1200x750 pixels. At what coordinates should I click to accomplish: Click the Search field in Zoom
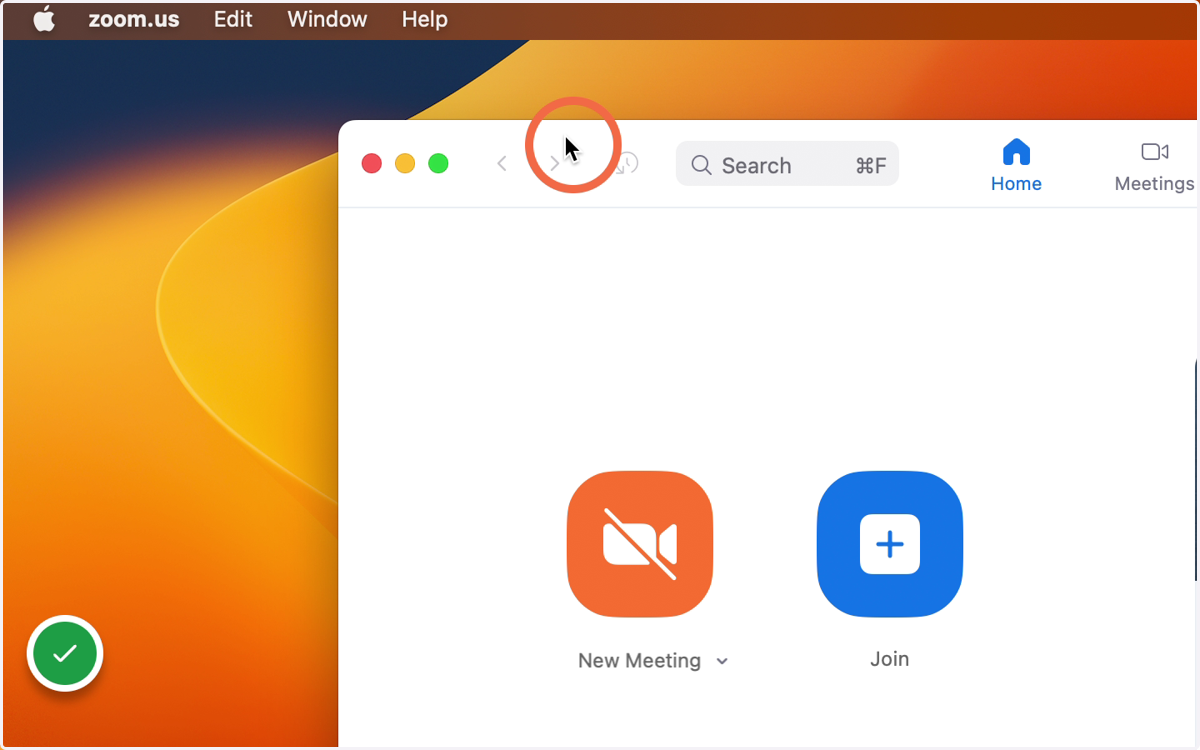pyautogui.click(x=787, y=164)
